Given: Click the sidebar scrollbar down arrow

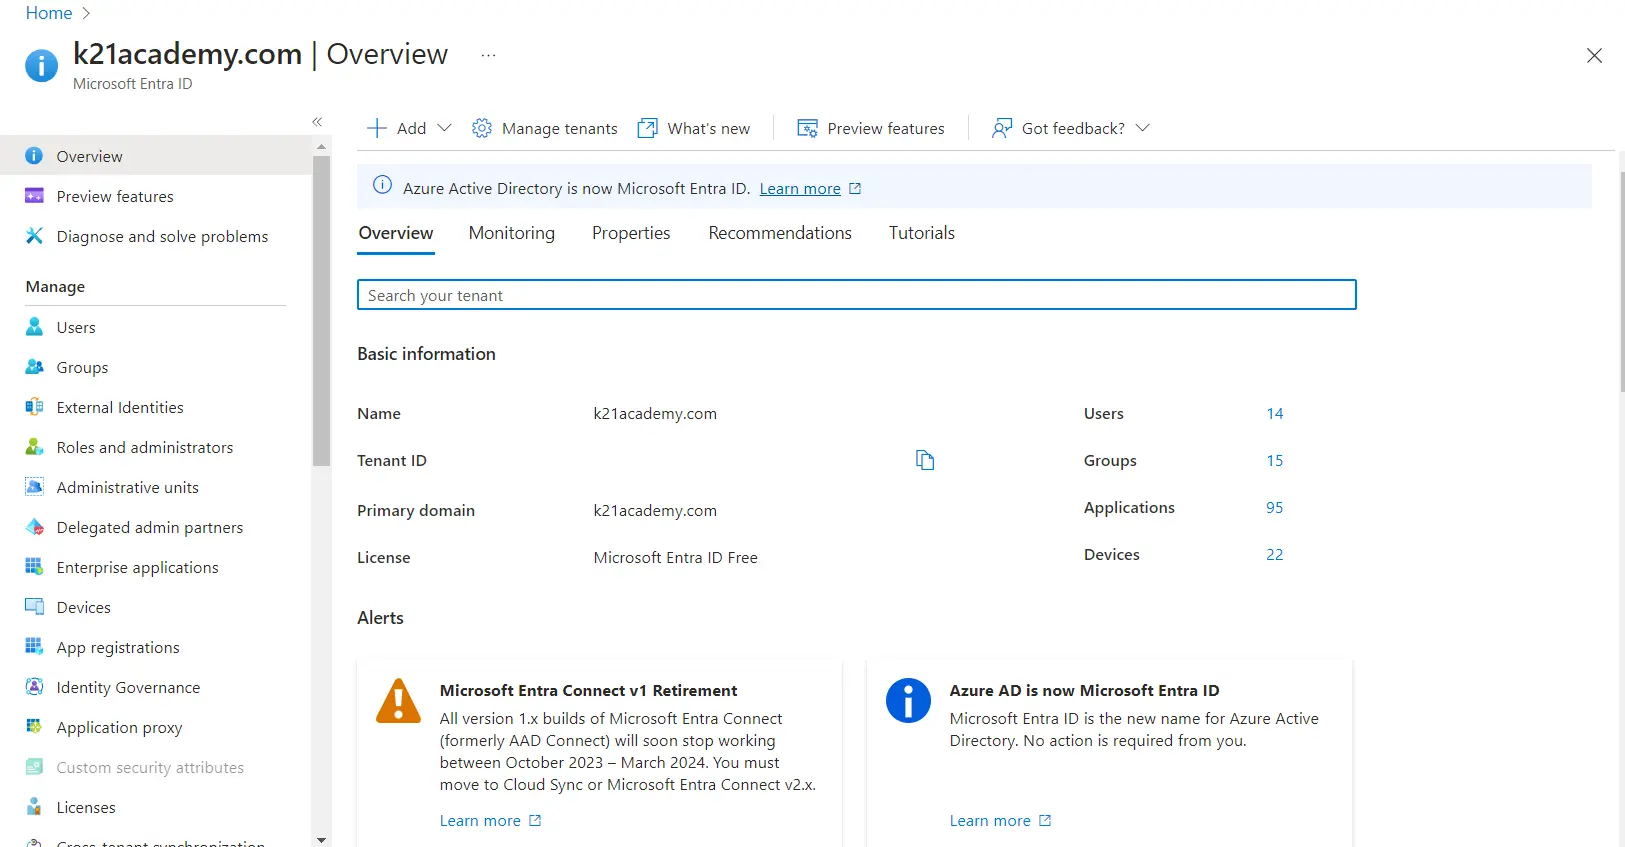Looking at the screenshot, I should [321, 839].
